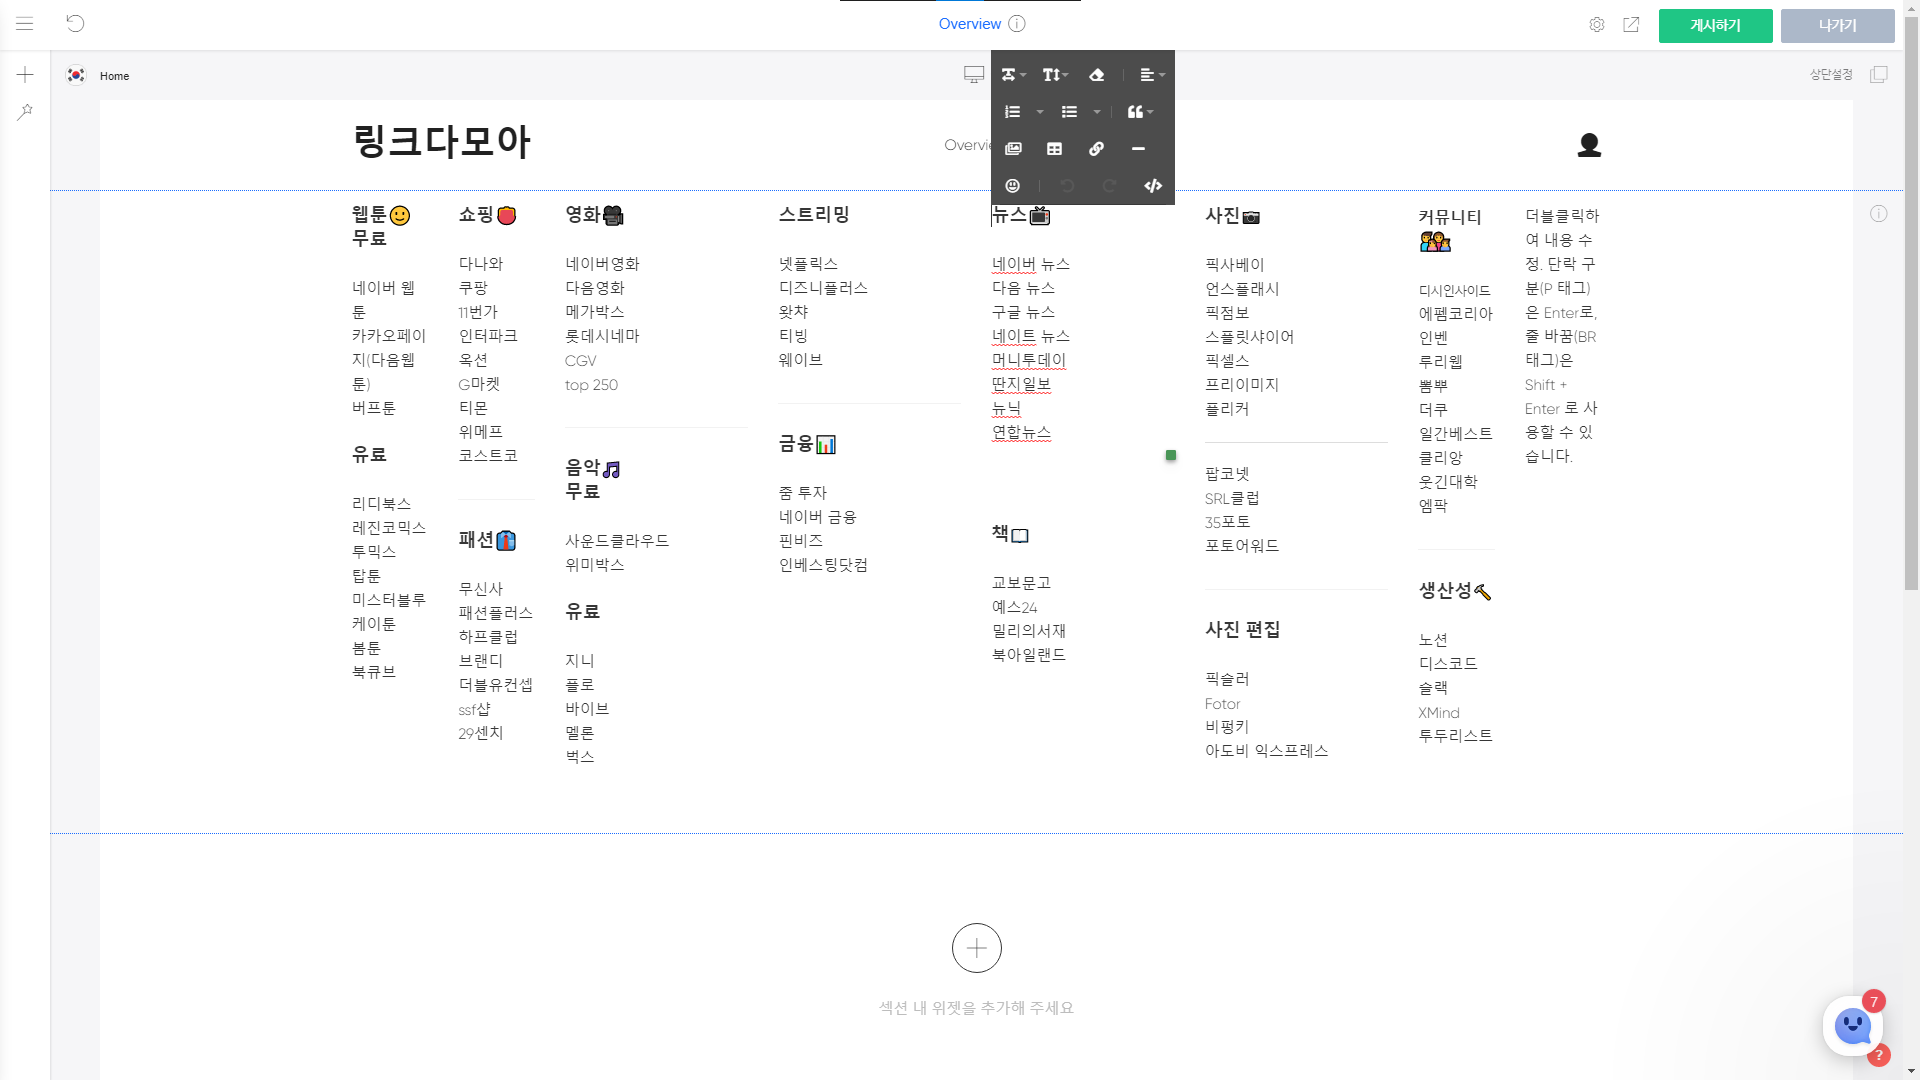Insert a table in the text
This screenshot has height=1080, width=1920.
(x=1054, y=149)
